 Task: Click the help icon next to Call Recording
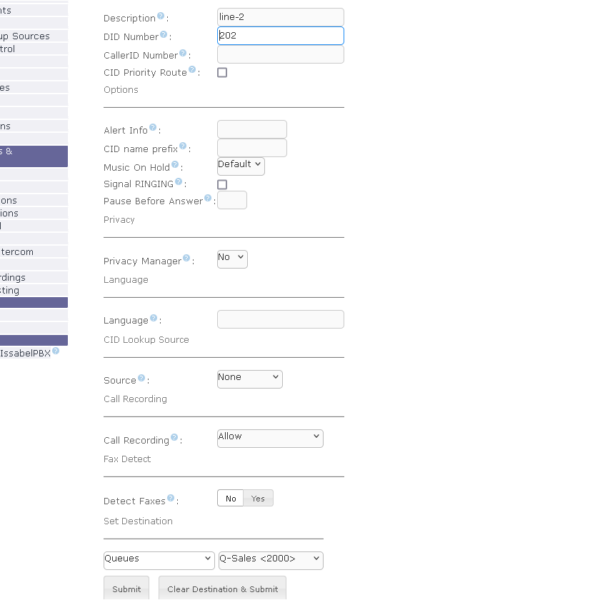[x=175, y=438]
